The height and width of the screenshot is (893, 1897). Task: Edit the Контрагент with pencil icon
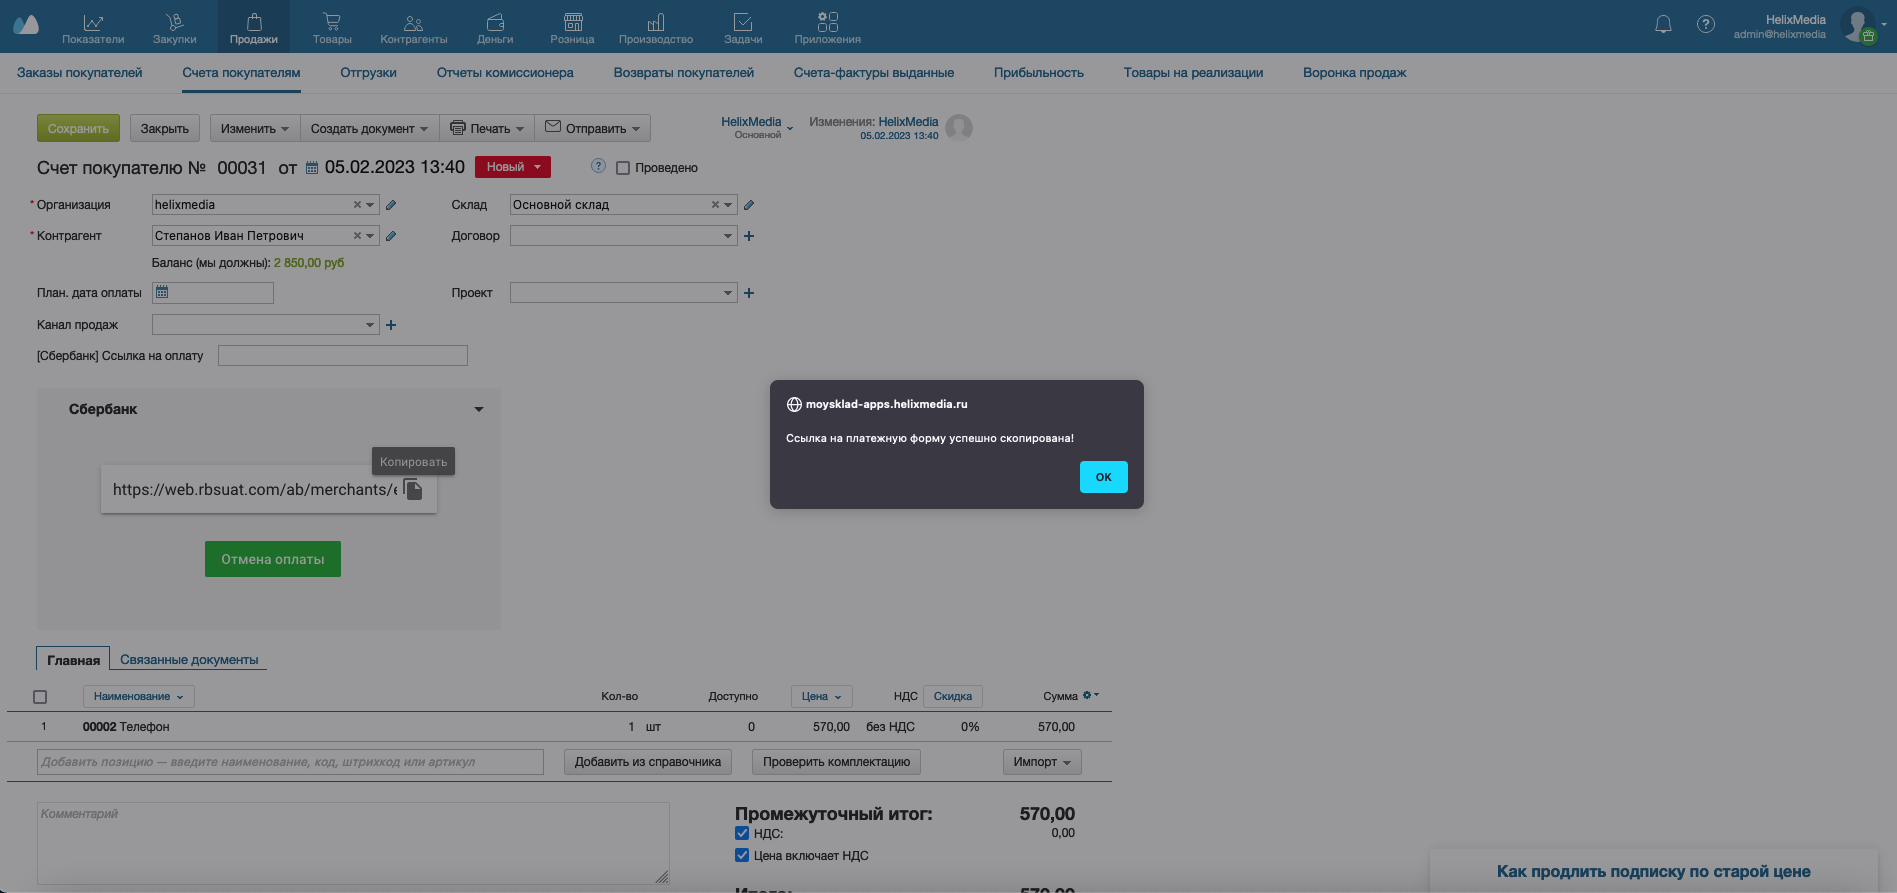[x=391, y=236]
